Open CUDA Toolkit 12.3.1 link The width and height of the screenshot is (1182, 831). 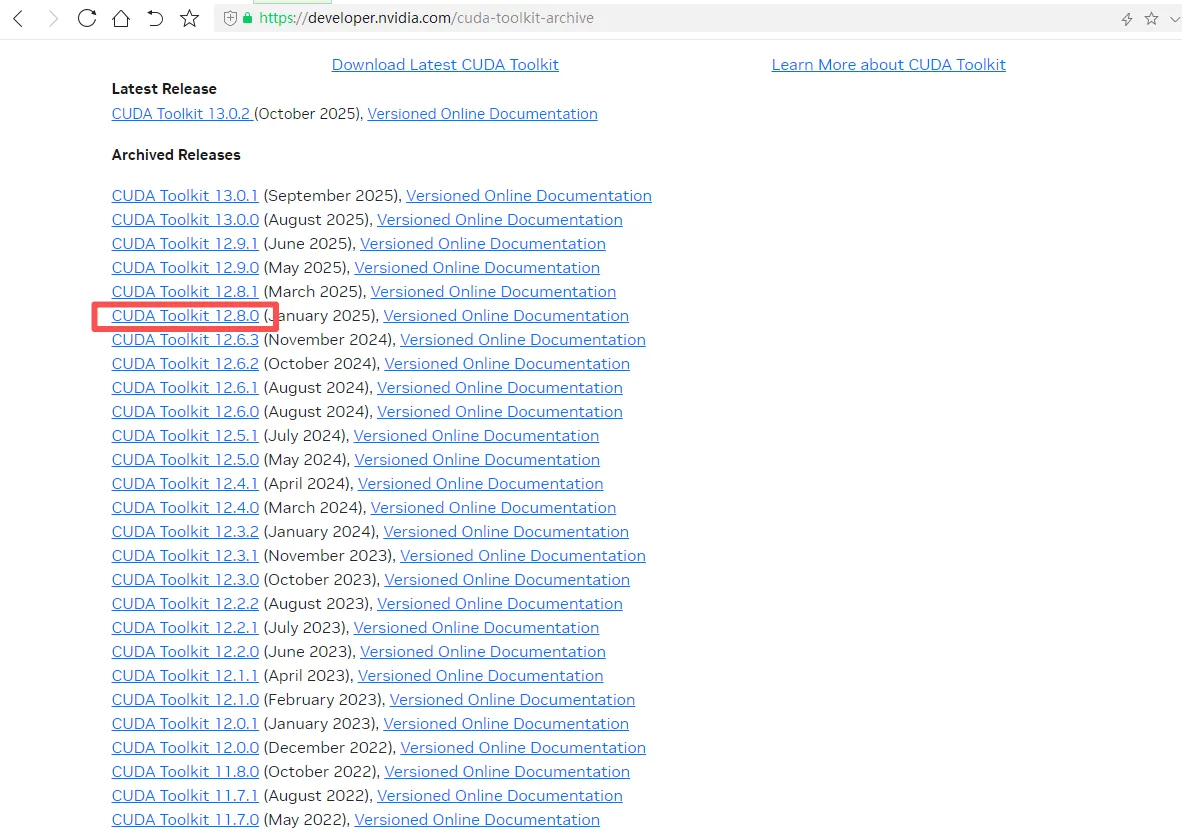[185, 557]
